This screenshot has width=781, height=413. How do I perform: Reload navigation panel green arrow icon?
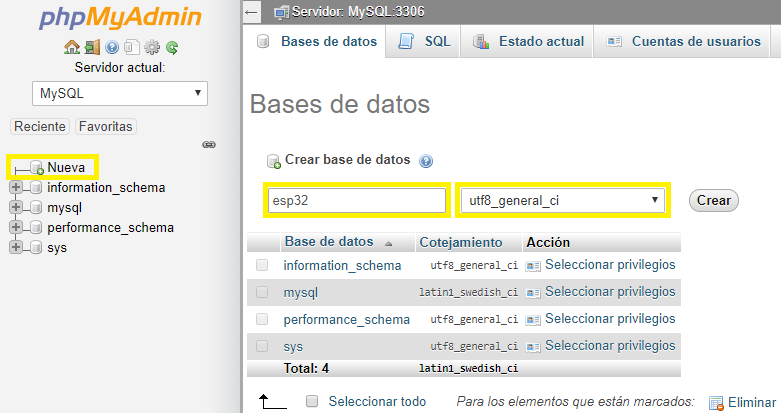pyautogui.click(x=172, y=47)
